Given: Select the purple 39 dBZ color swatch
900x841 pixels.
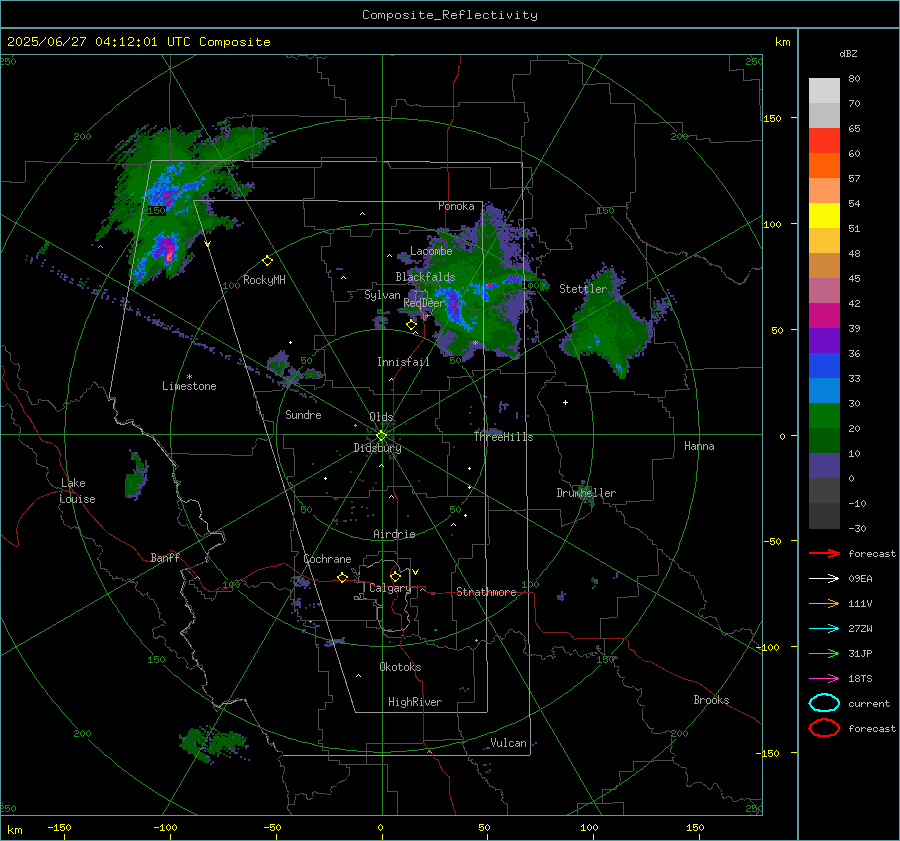Looking at the screenshot, I should (824, 340).
